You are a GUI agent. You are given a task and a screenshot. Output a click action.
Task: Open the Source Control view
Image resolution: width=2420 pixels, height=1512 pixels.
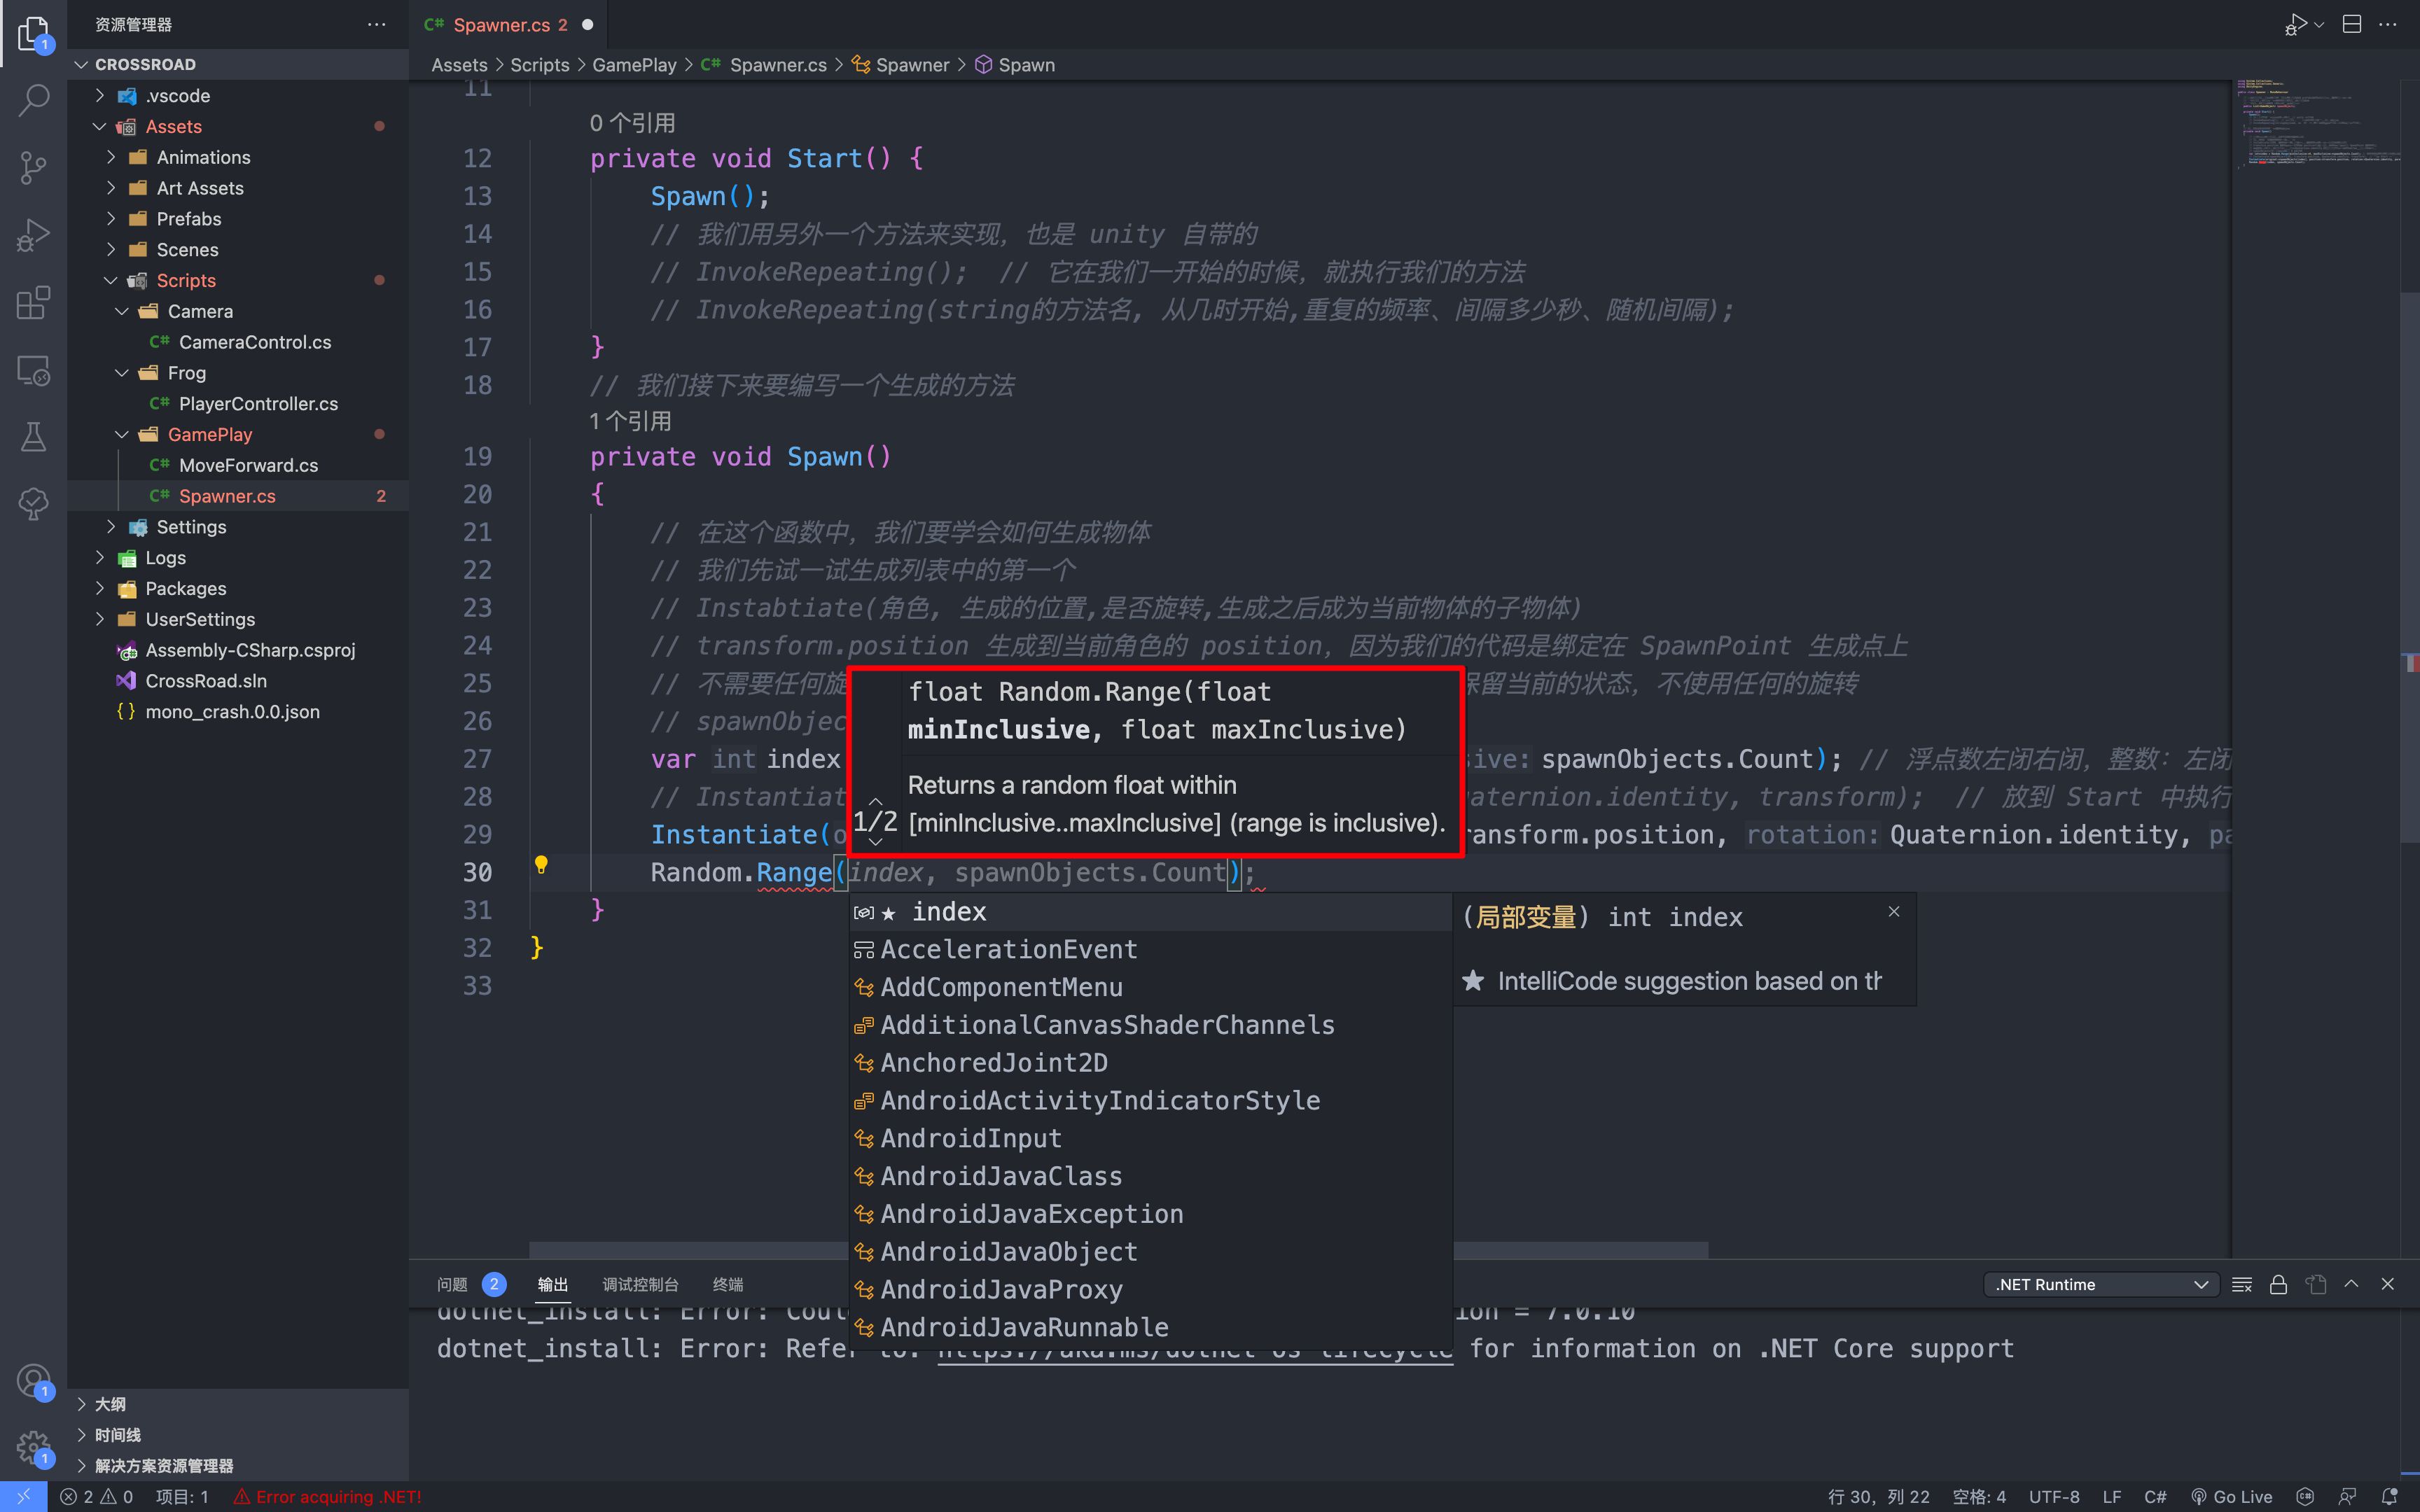[33, 167]
